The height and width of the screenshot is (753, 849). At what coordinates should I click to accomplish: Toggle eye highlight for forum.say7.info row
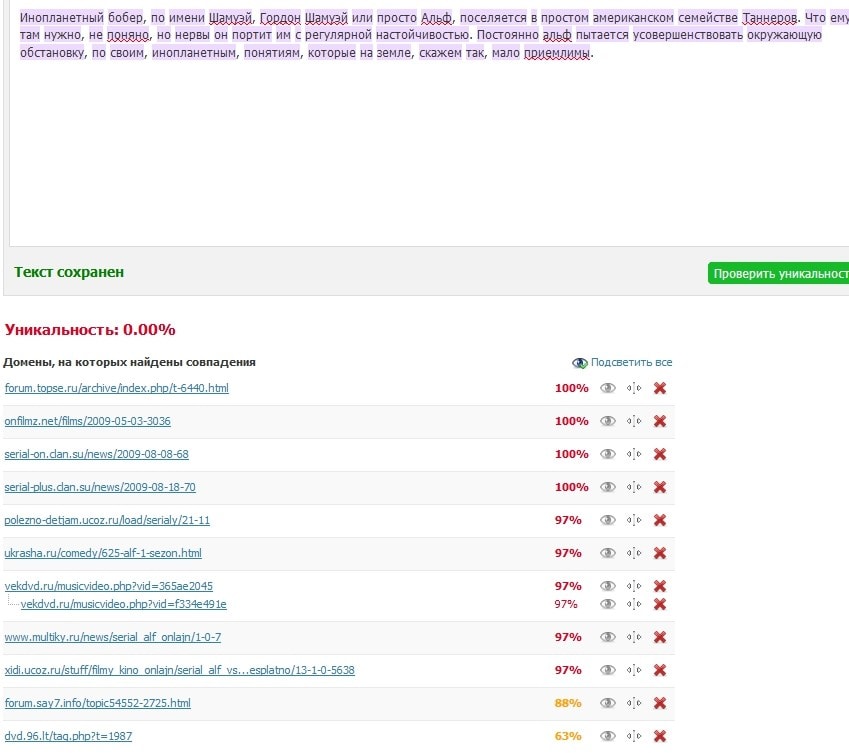click(x=608, y=703)
